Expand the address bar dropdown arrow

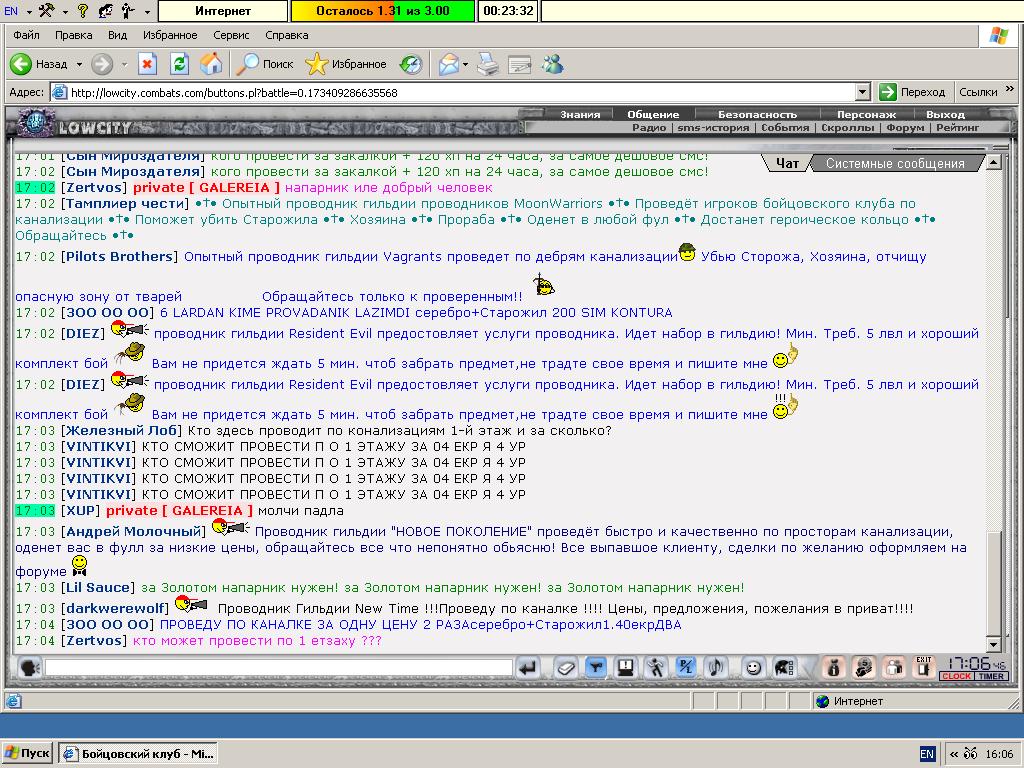(x=862, y=92)
